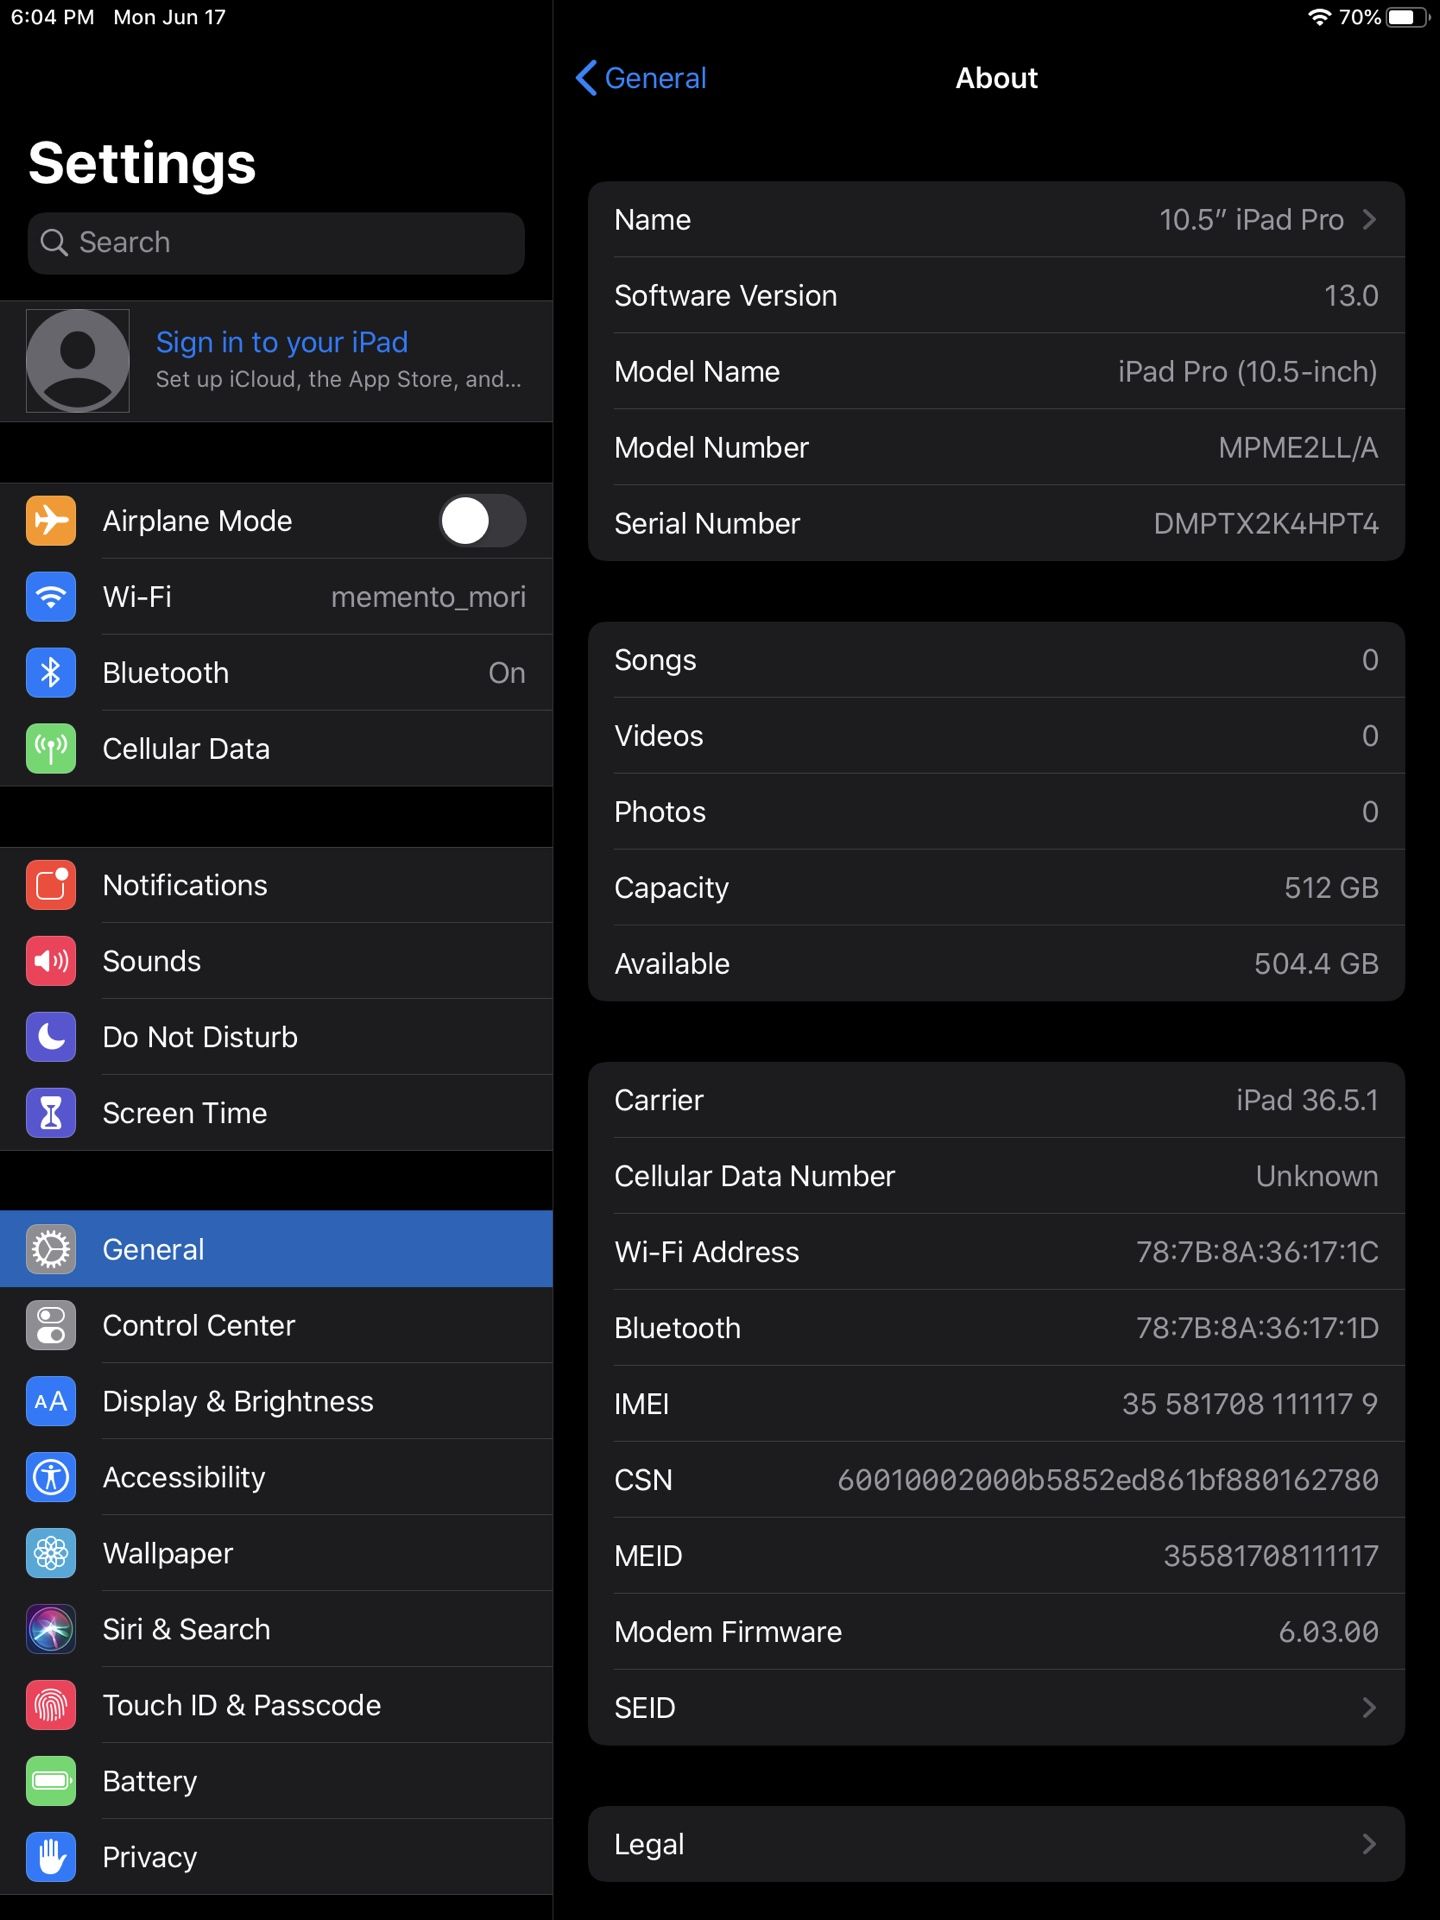The image size is (1440, 1920).
Task: Tap the Notifications icon
Action: coord(51,885)
